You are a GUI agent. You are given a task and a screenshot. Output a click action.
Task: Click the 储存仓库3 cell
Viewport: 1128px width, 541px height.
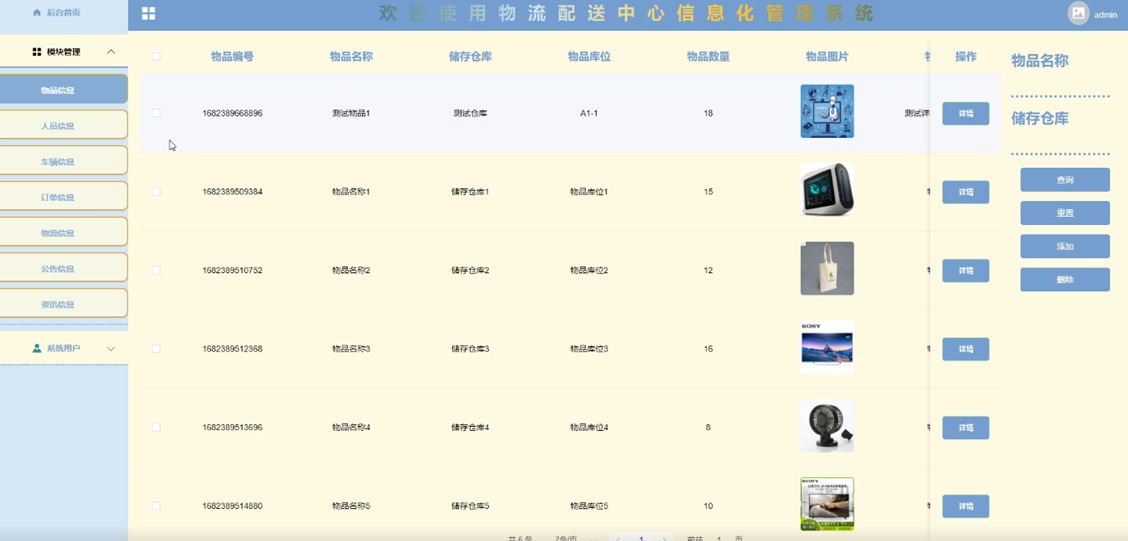point(470,349)
